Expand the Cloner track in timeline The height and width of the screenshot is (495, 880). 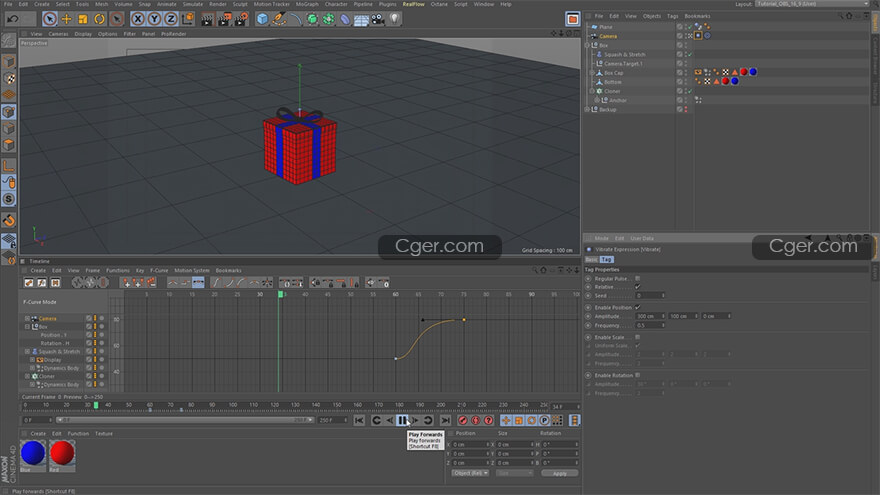pyautogui.click(x=27, y=376)
